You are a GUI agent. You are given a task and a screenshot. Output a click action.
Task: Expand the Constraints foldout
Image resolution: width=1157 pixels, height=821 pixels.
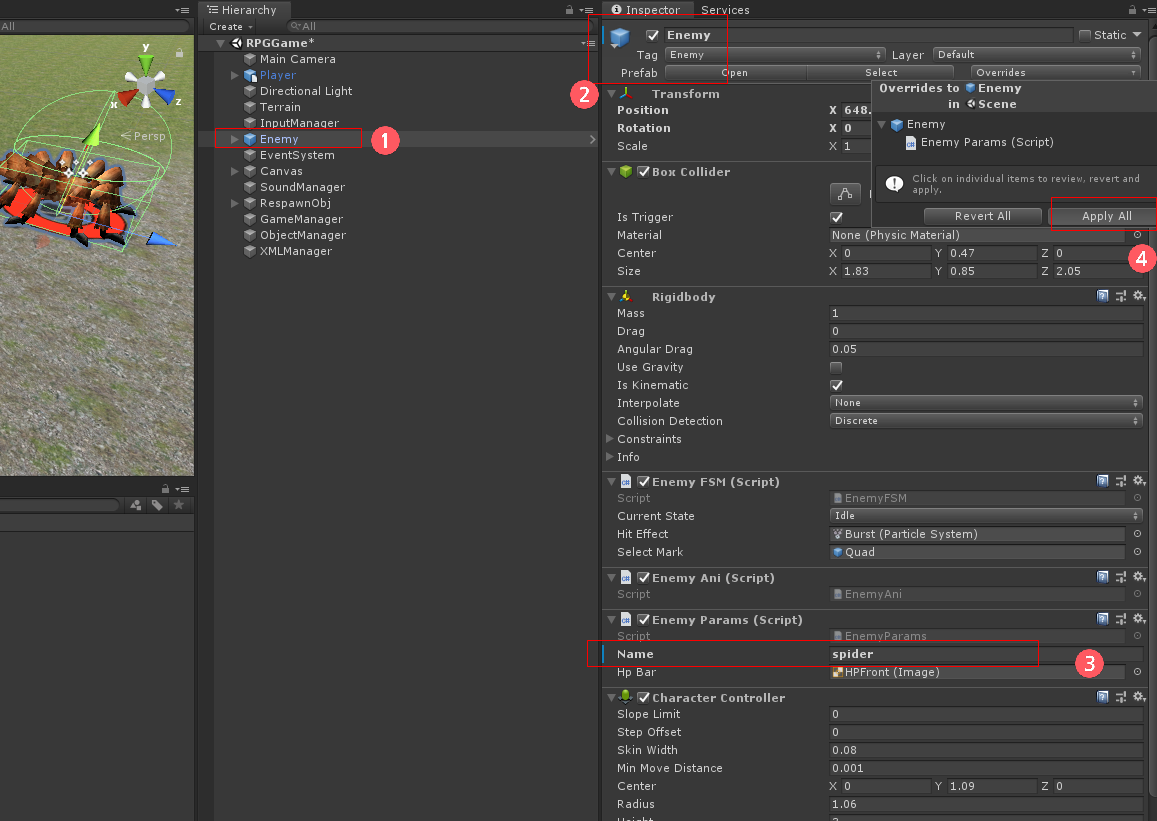pos(610,439)
